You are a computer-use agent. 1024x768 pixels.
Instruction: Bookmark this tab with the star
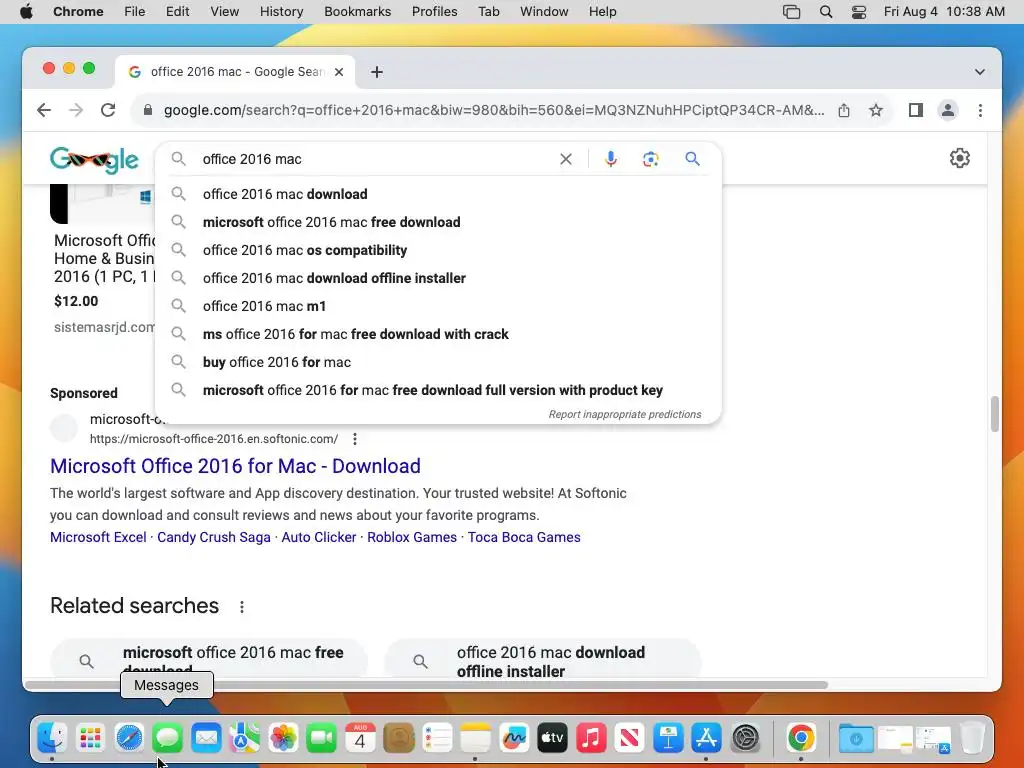tap(876, 110)
